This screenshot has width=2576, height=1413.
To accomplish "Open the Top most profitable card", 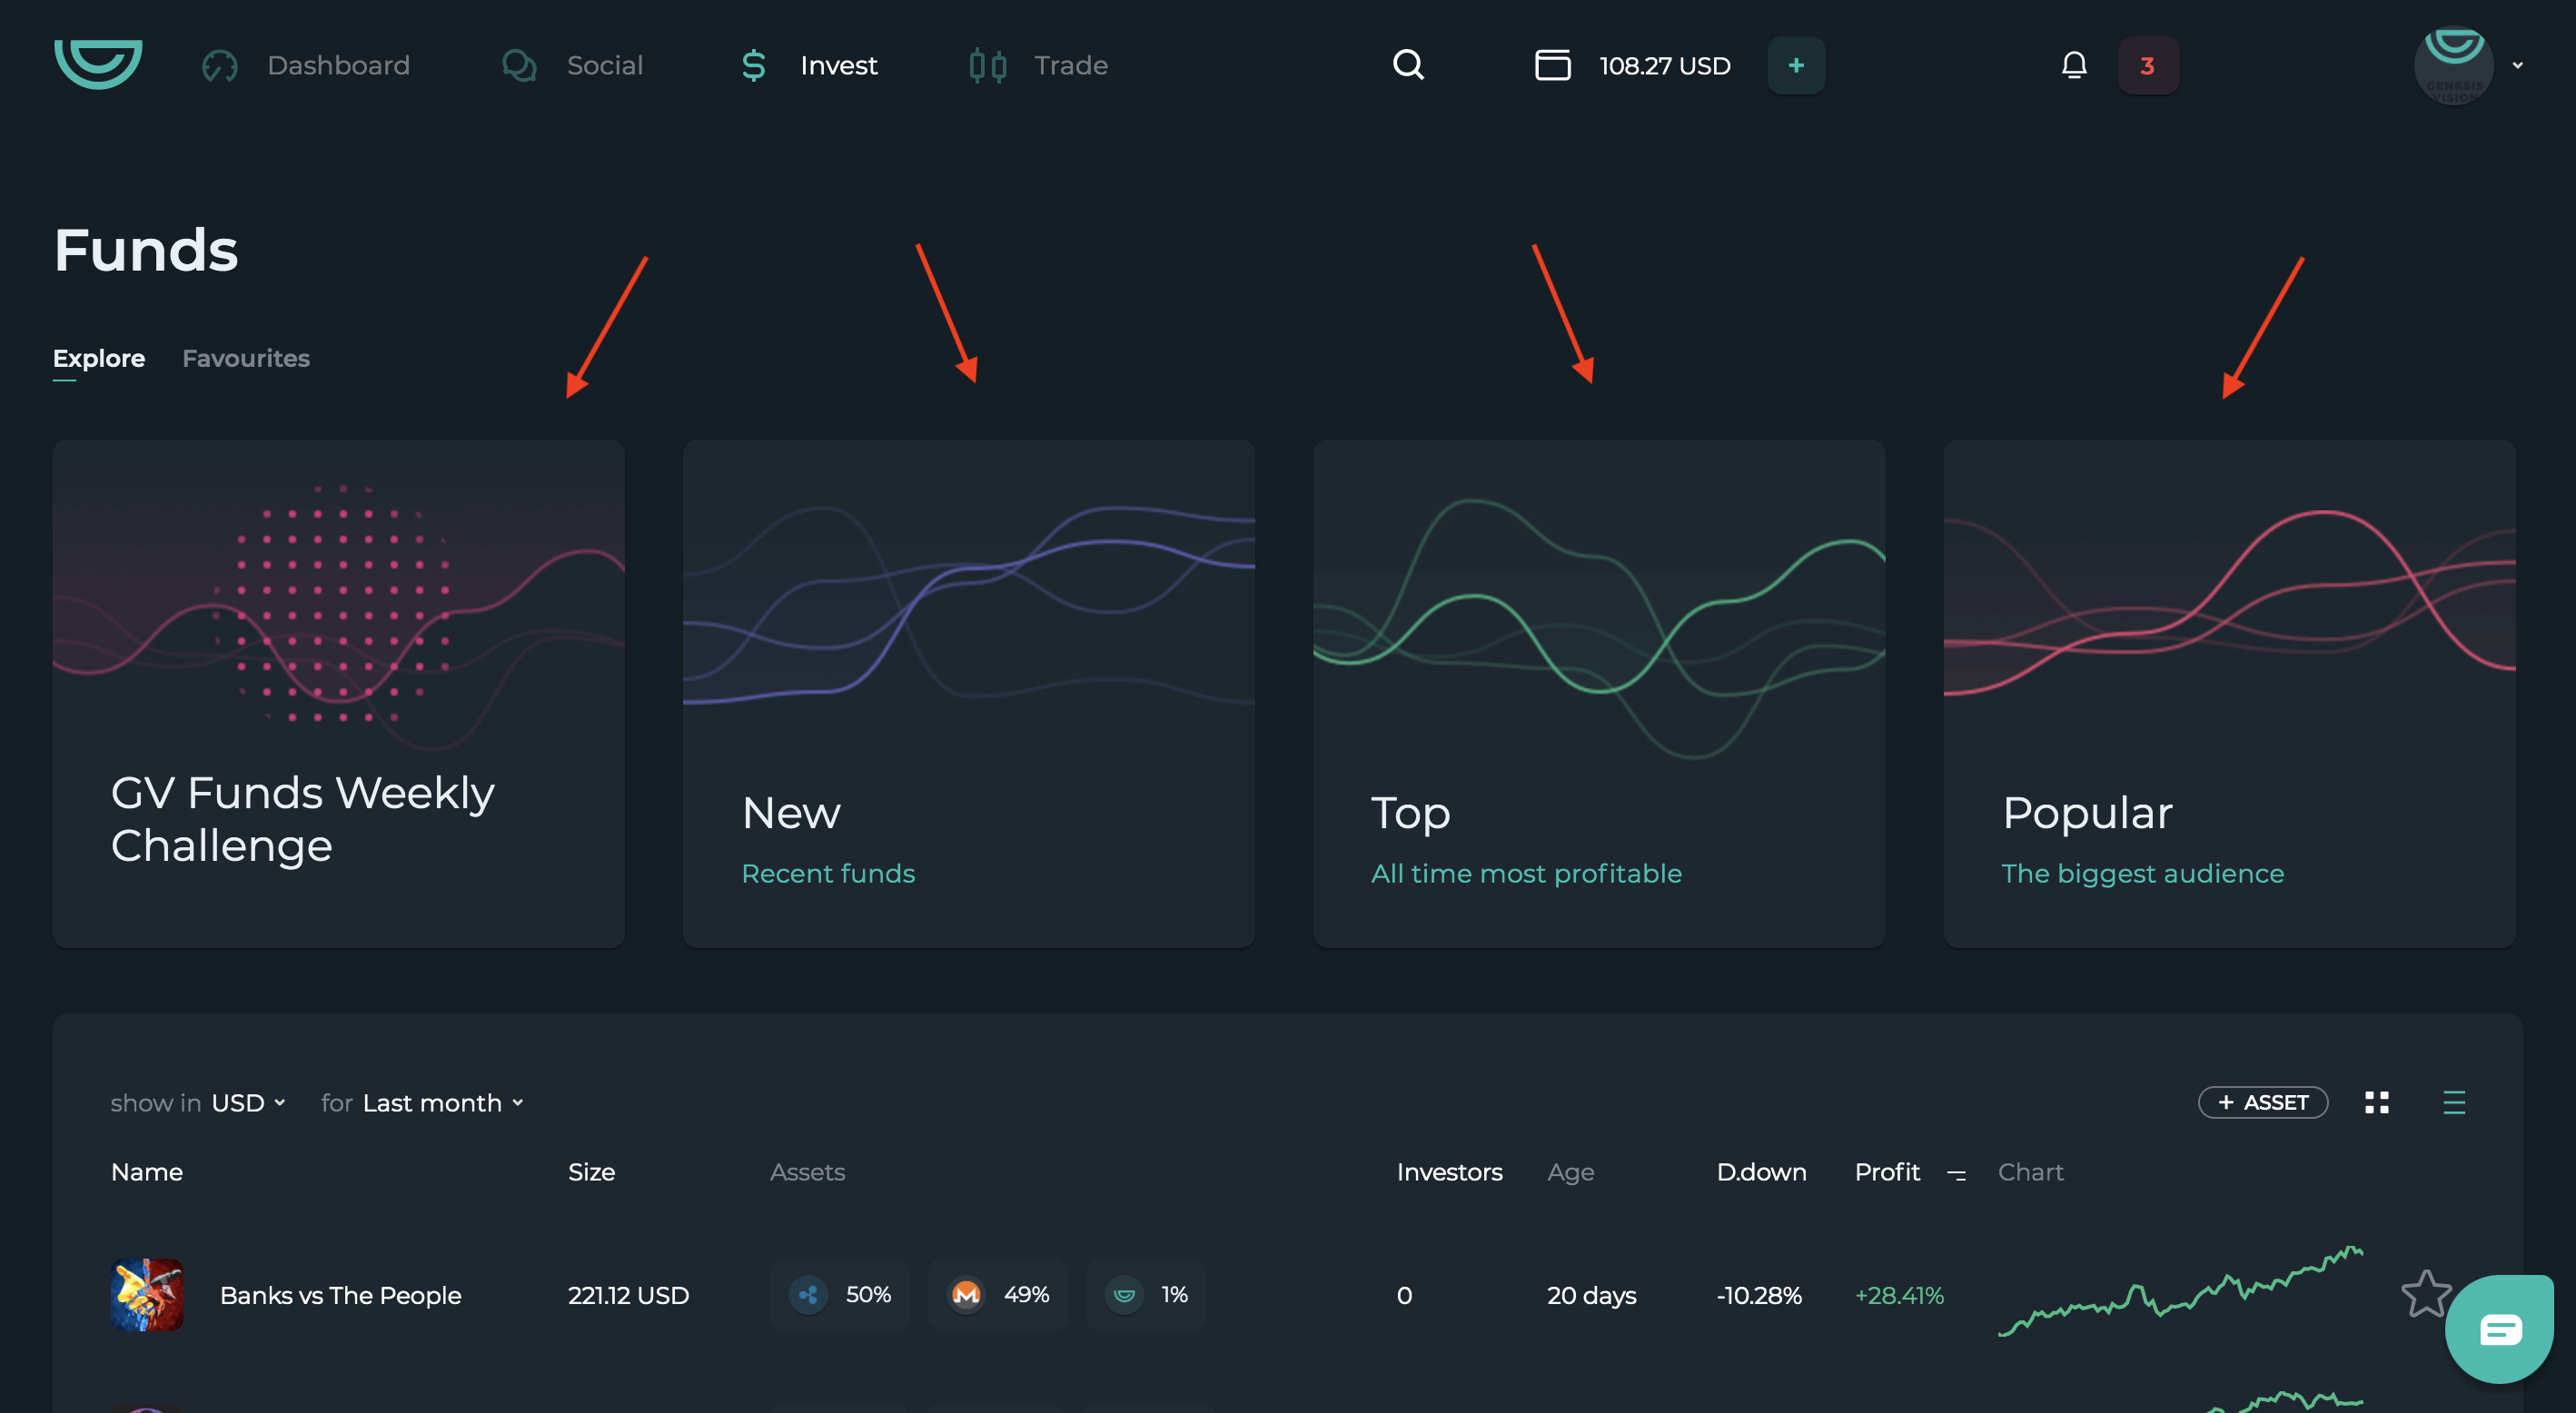I will click(1598, 693).
